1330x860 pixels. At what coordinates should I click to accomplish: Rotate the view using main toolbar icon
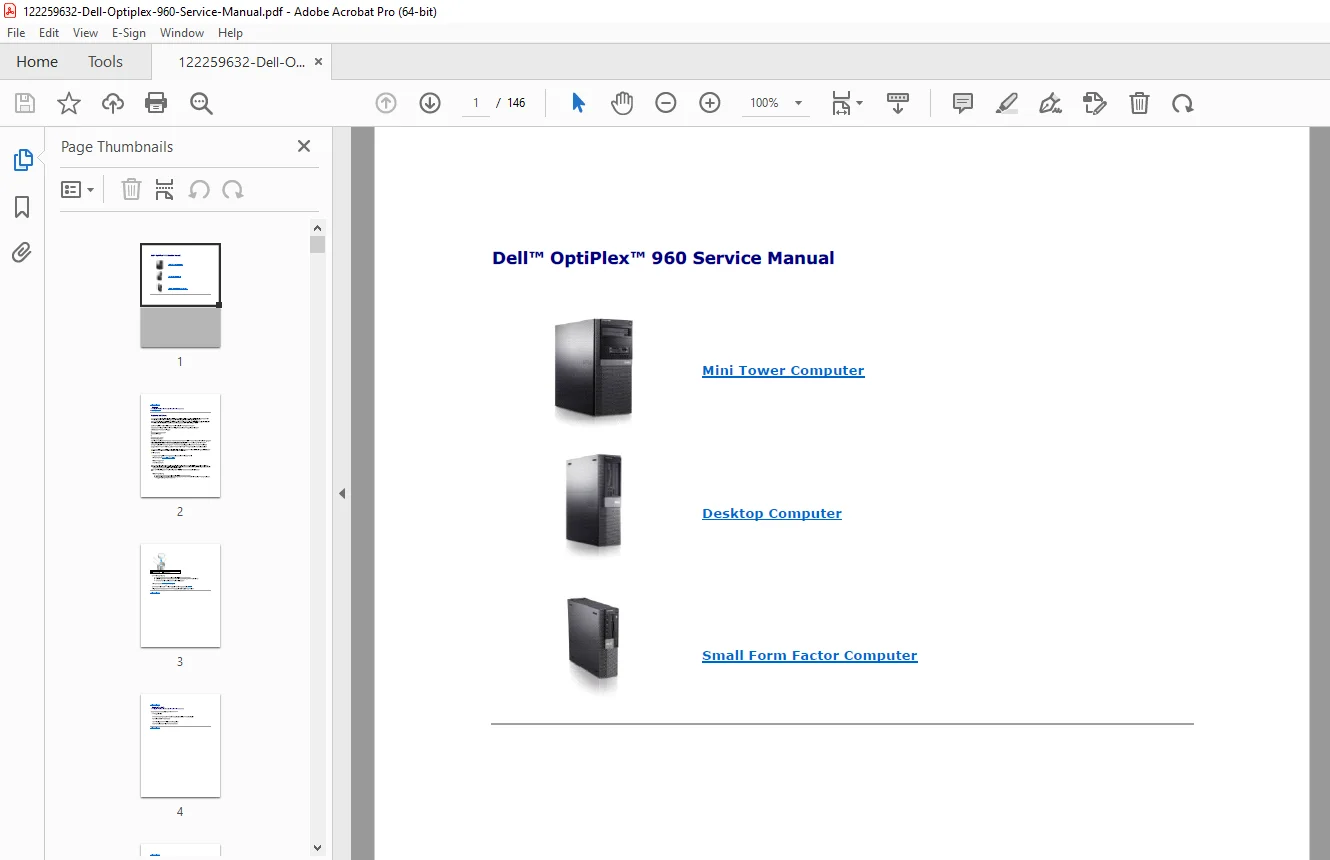[1183, 103]
